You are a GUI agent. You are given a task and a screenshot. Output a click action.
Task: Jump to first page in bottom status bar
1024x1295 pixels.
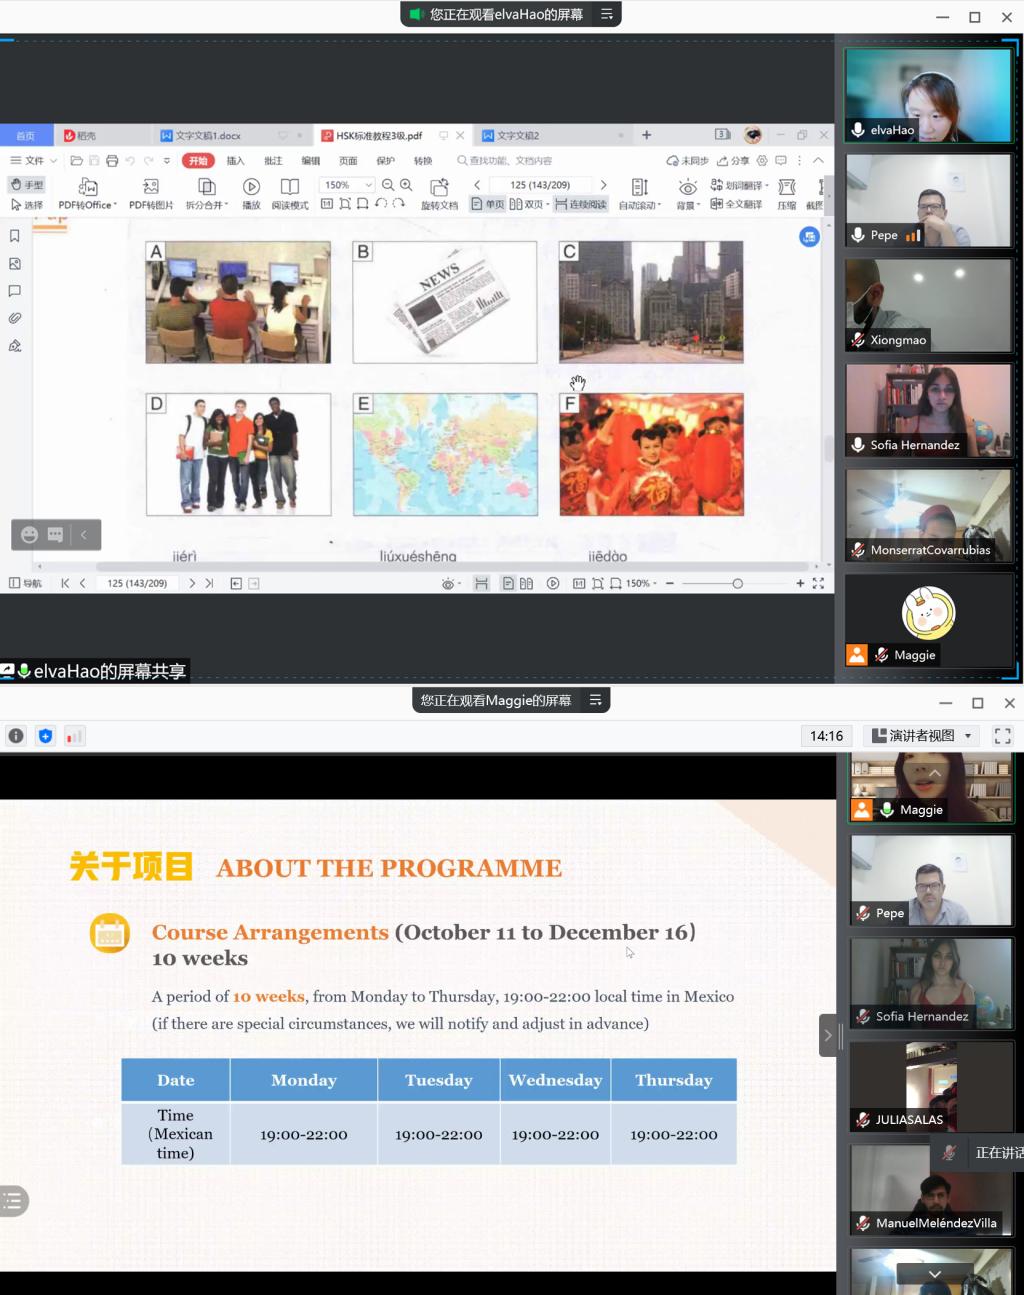click(65, 583)
